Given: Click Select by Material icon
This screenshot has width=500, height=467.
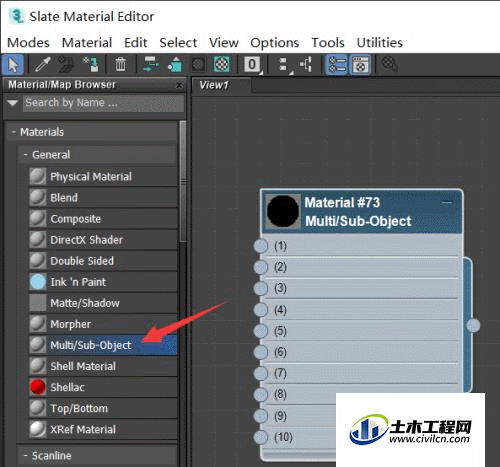Looking at the screenshot, I should coord(389,64).
